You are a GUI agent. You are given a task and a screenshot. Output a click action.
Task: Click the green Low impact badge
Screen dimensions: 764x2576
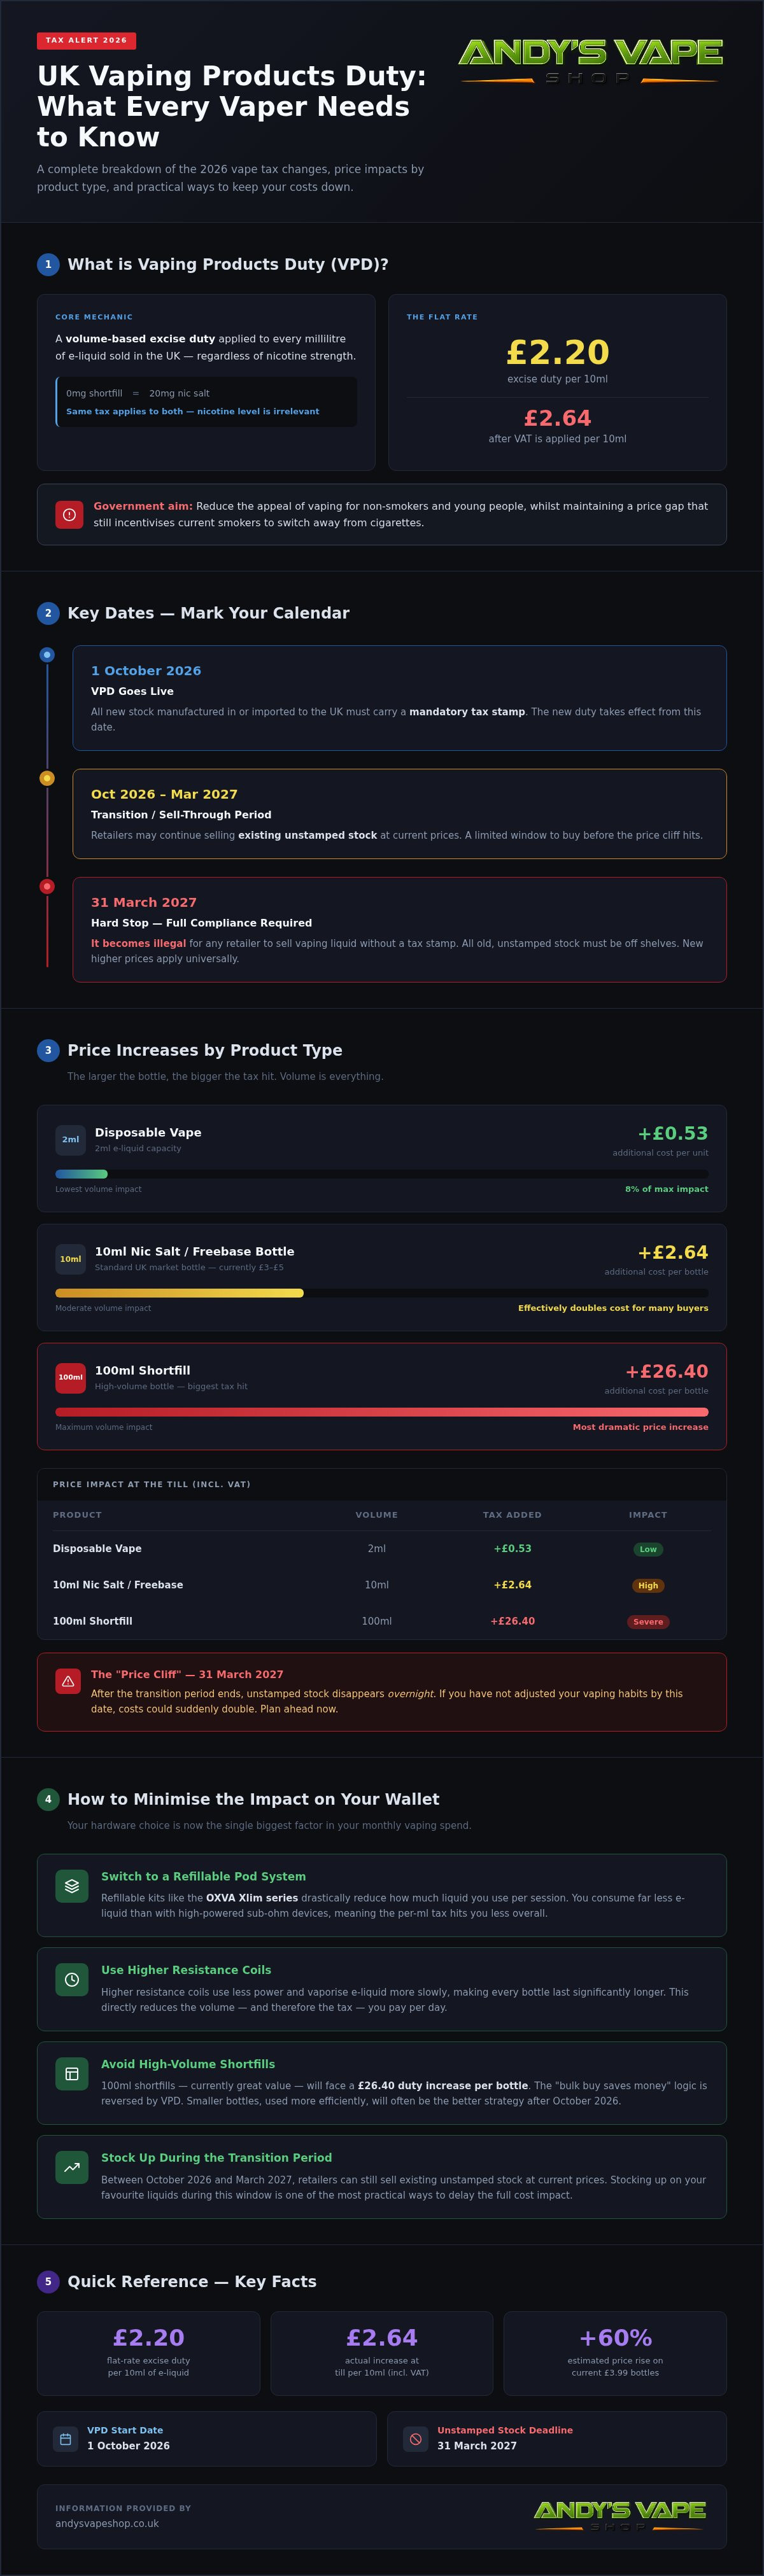648,1549
